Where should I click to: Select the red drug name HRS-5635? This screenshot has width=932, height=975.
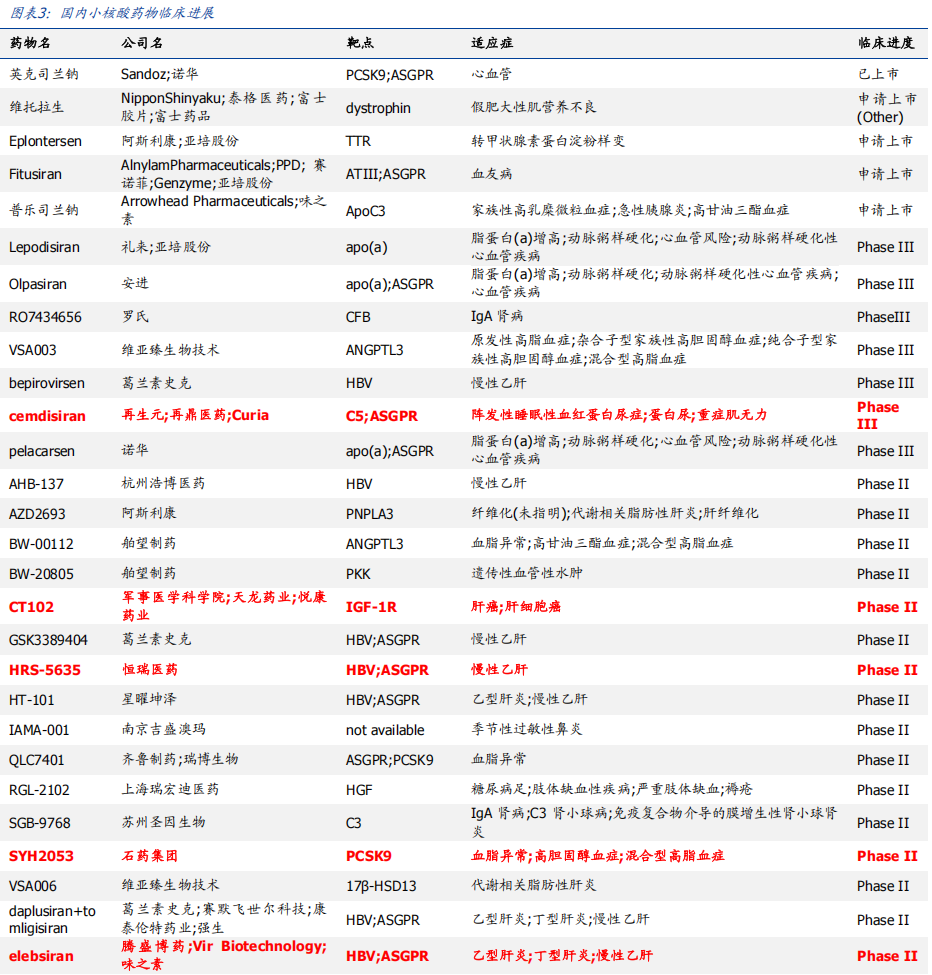(x=45, y=670)
